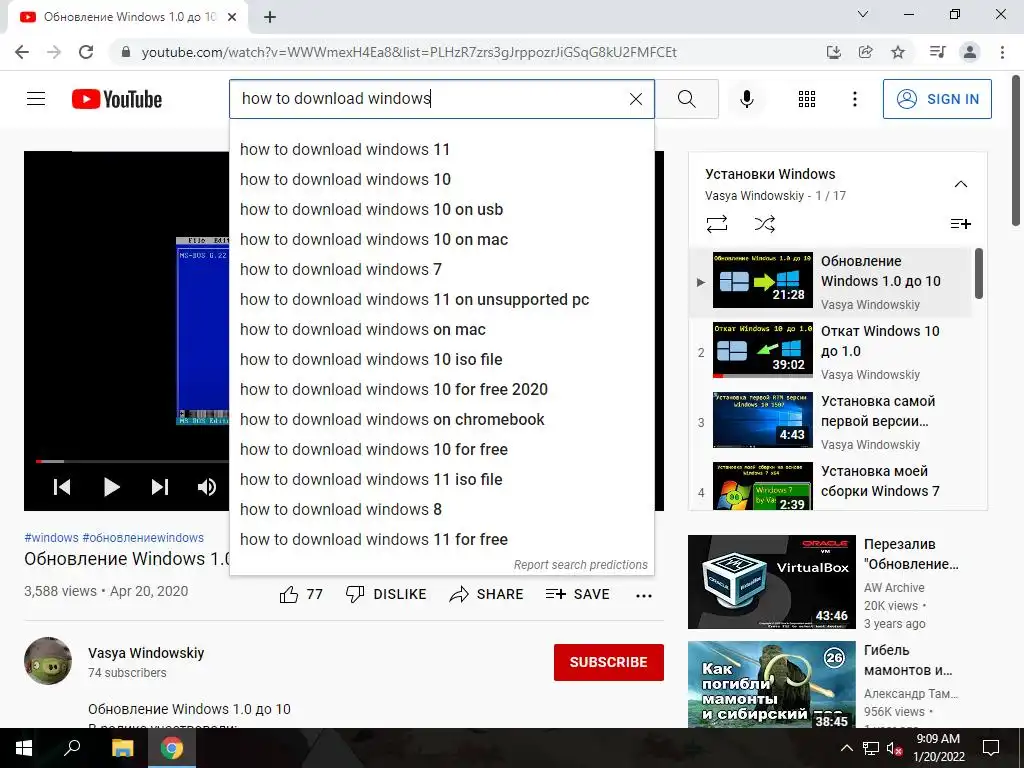
Task: Click the playlist panel scrollbar
Action: [x=978, y=273]
